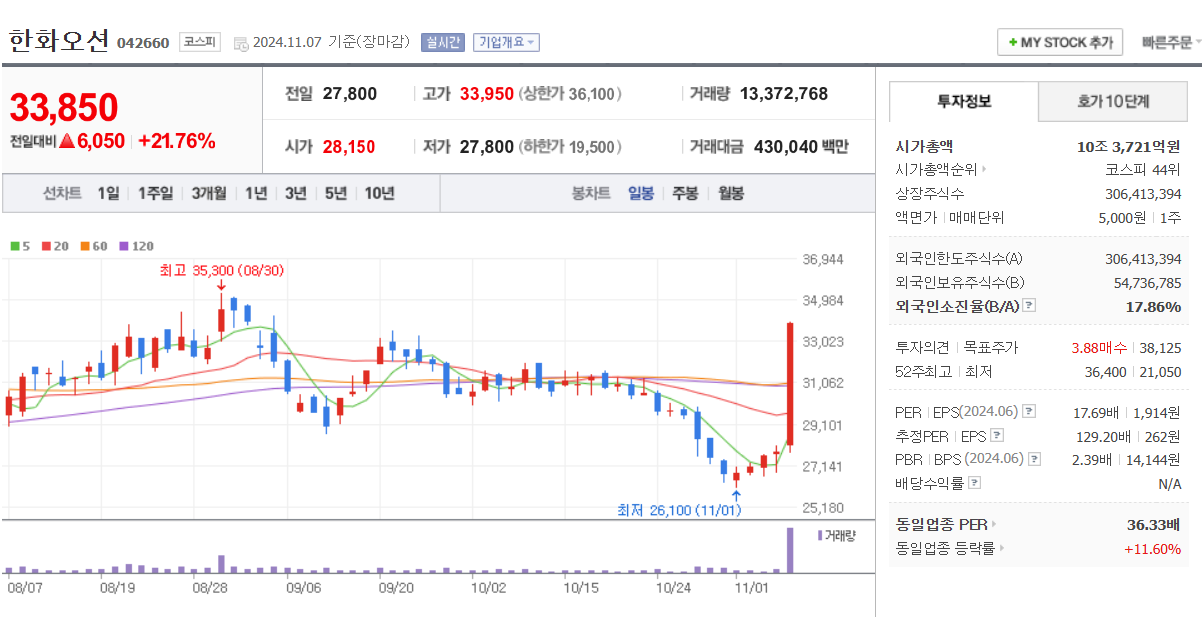Select the 3개월 line chart period
1204x617 pixels.
(x=209, y=193)
